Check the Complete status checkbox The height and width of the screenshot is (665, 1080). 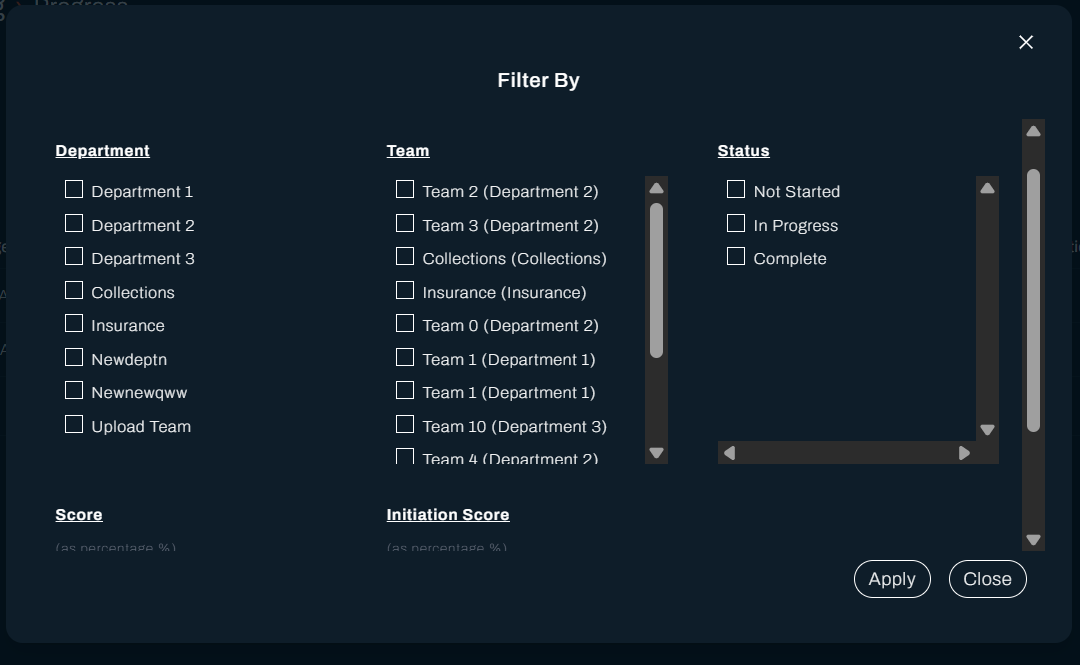(x=736, y=256)
